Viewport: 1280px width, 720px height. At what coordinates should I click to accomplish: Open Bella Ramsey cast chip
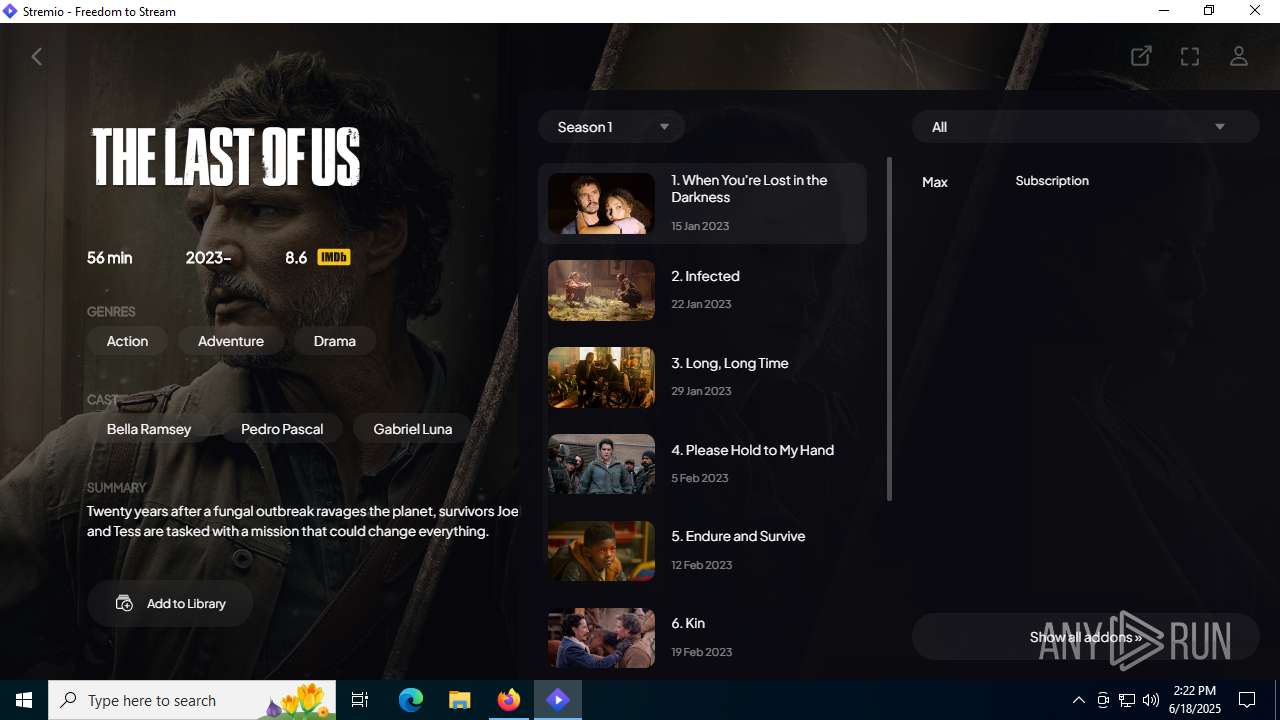(149, 429)
